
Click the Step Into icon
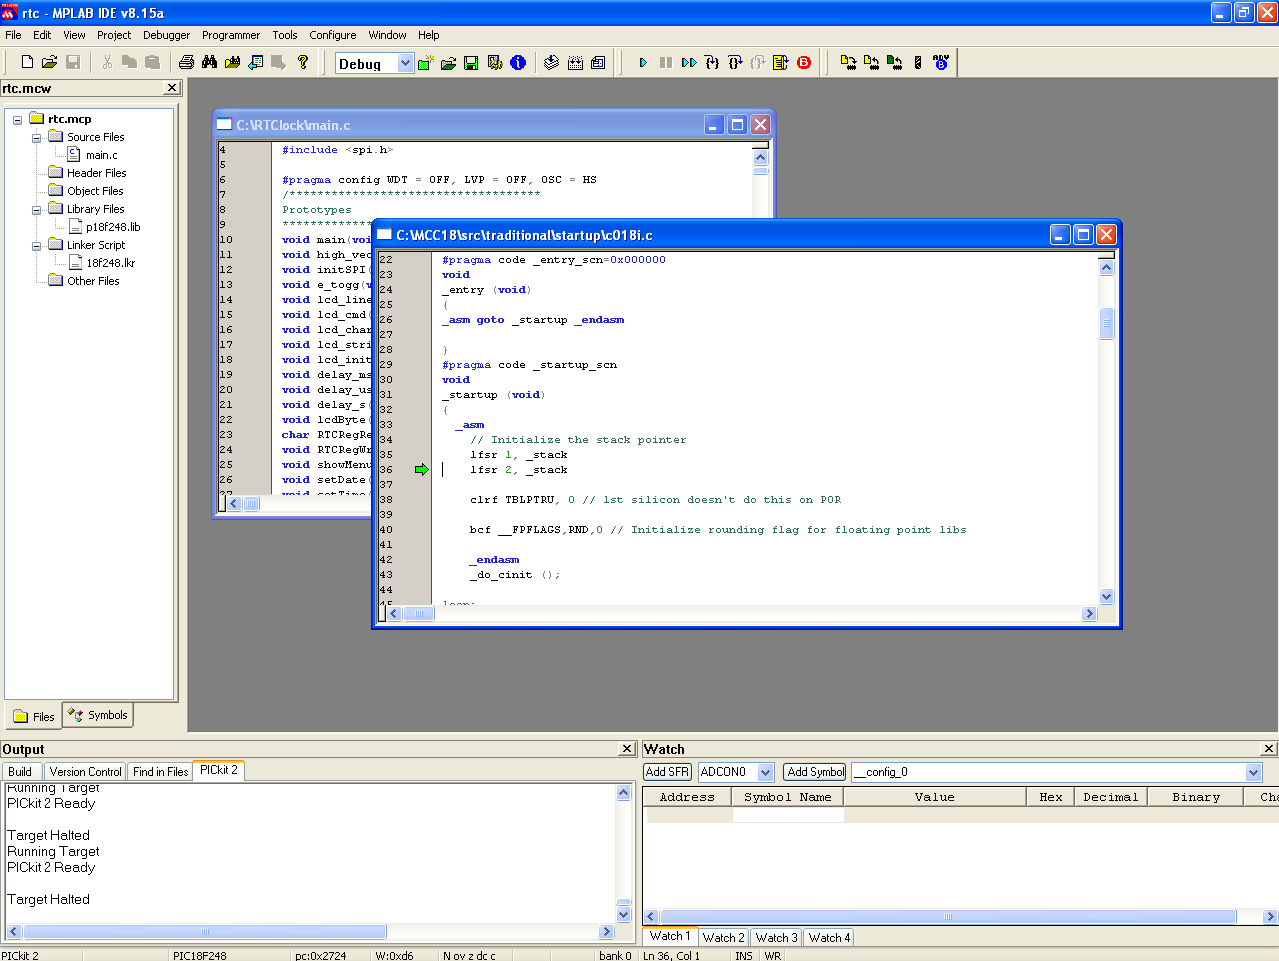coord(712,62)
